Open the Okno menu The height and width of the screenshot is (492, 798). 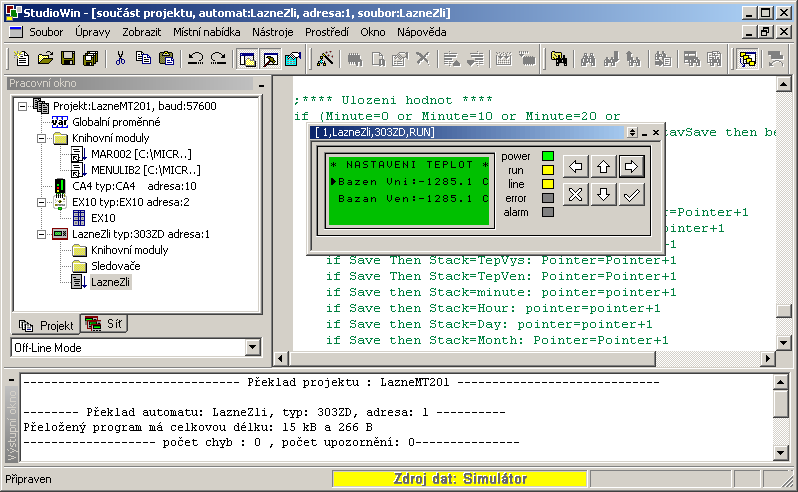(373, 32)
